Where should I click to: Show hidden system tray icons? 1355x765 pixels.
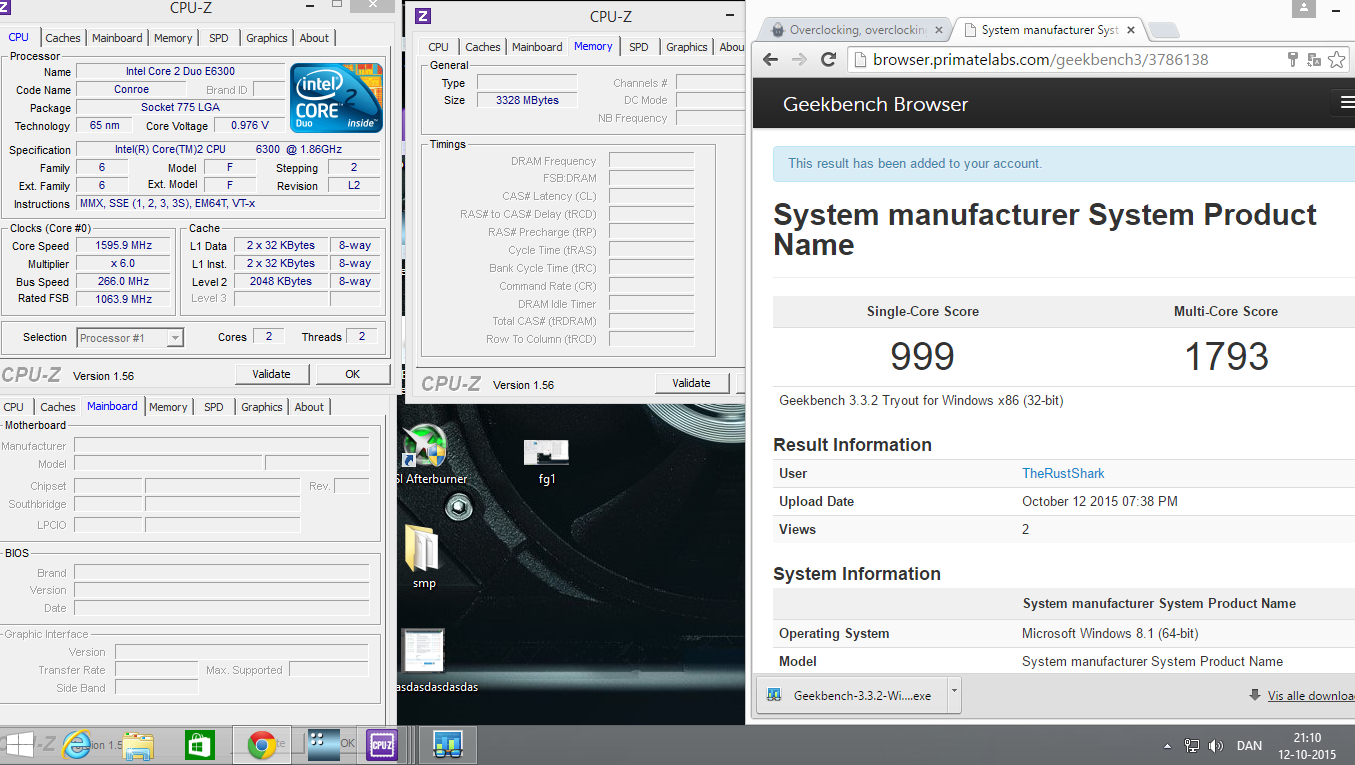pos(1168,746)
